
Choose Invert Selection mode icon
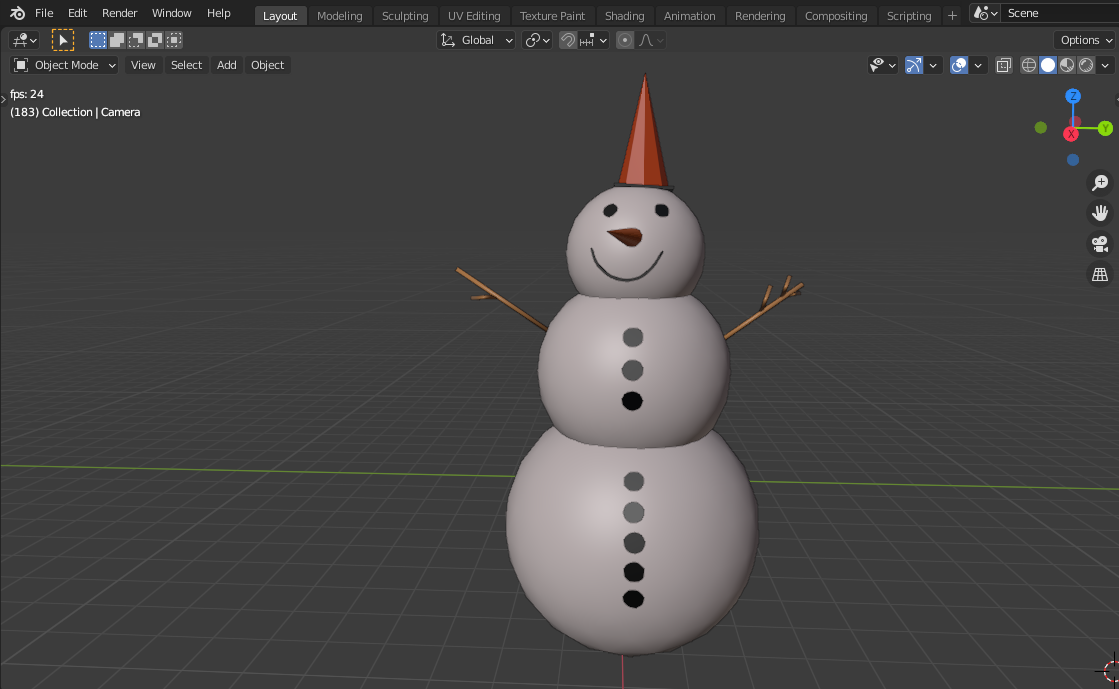[x=155, y=40]
